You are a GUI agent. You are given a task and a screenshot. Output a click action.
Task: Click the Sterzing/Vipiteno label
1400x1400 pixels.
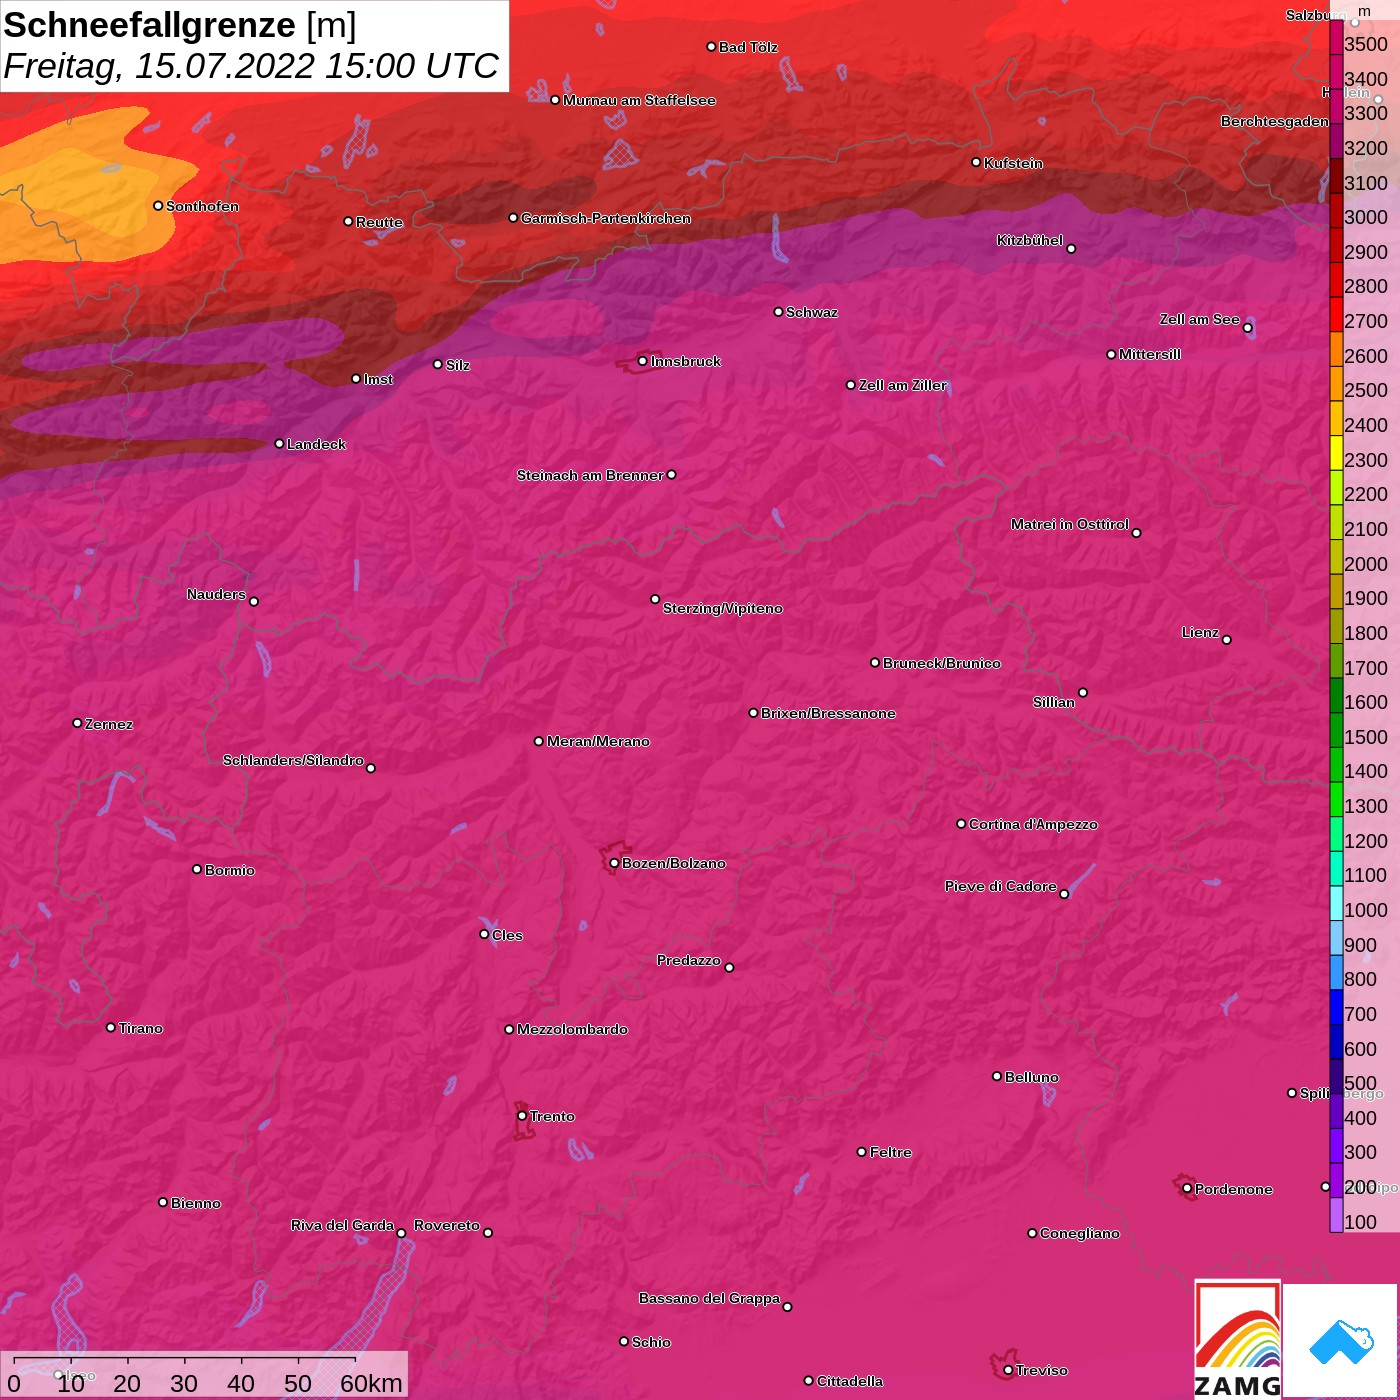[723, 608]
